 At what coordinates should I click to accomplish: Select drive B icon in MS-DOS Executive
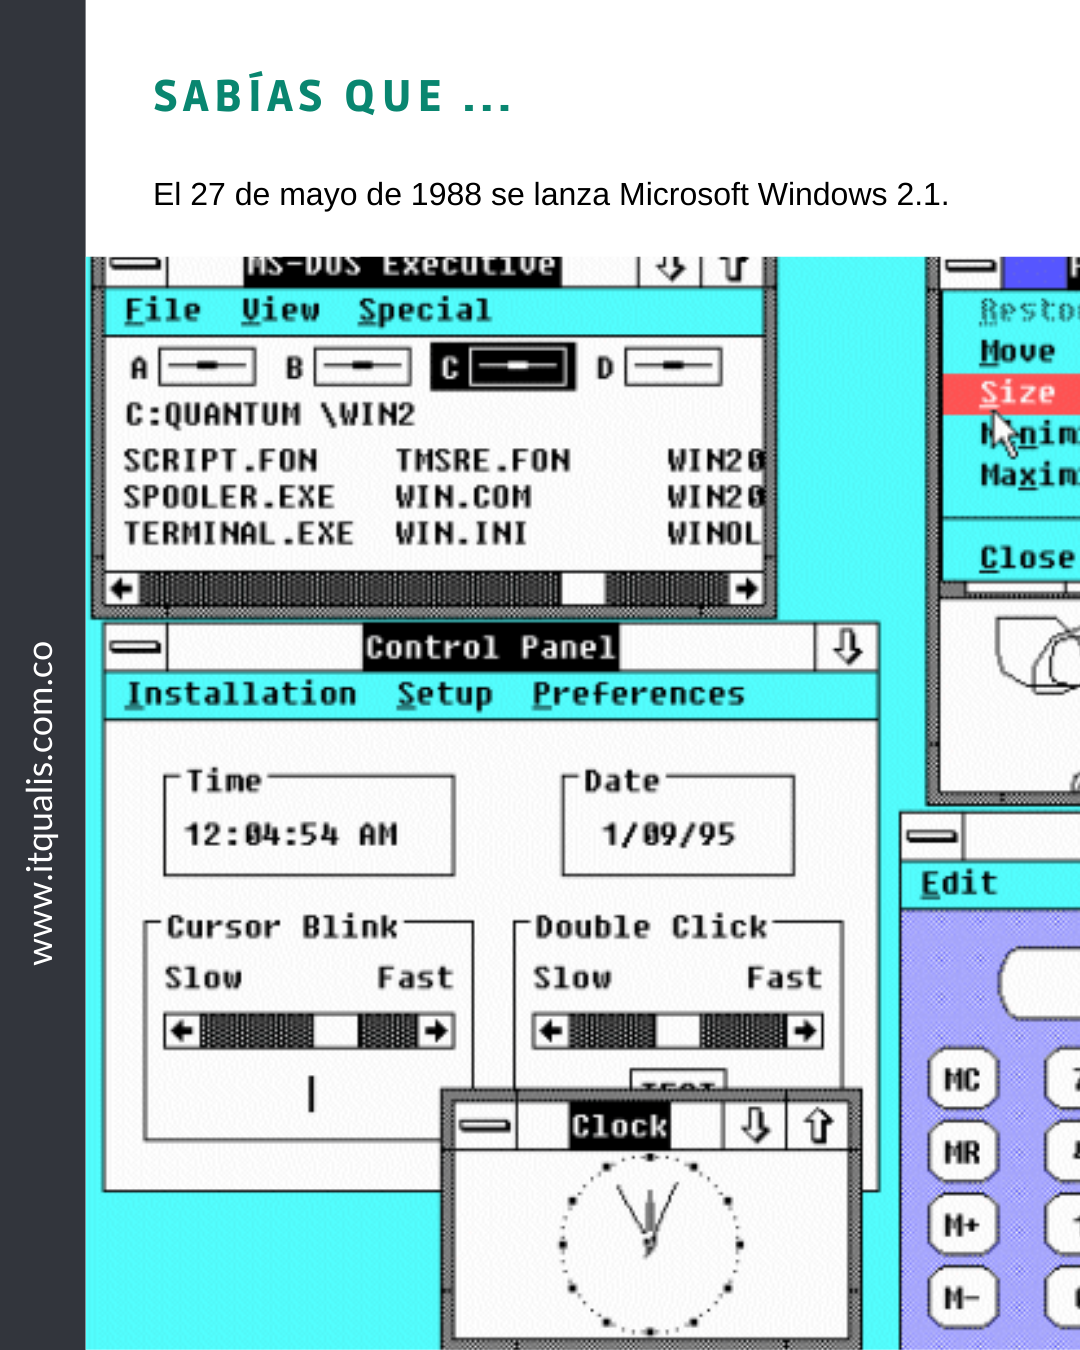pyautogui.click(x=362, y=367)
